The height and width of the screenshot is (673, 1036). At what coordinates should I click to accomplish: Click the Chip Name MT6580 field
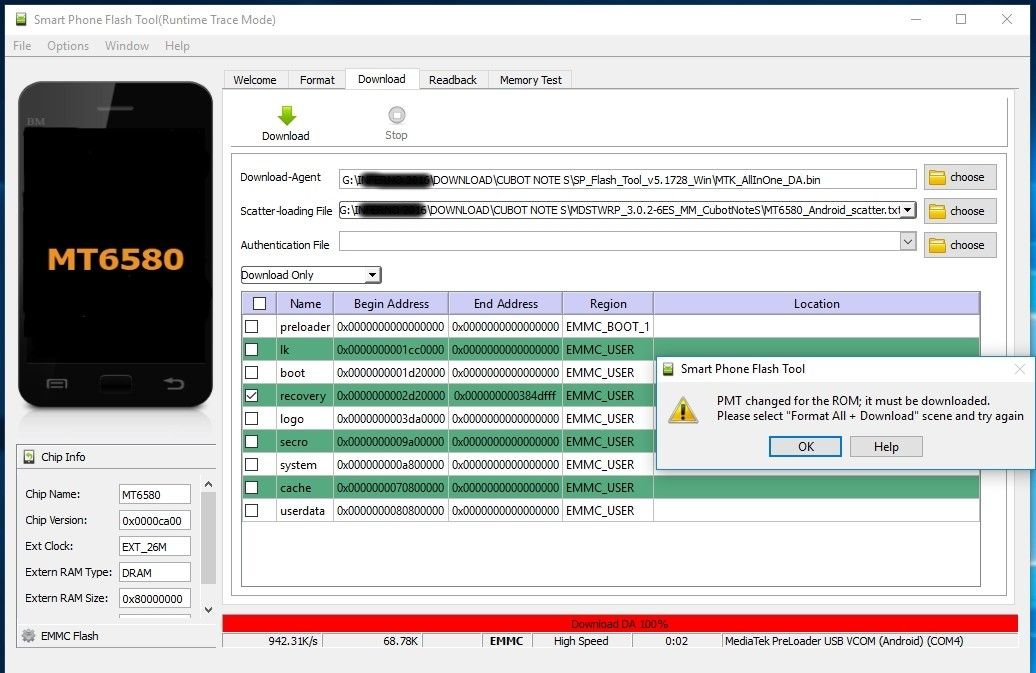click(x=155, y=495)
